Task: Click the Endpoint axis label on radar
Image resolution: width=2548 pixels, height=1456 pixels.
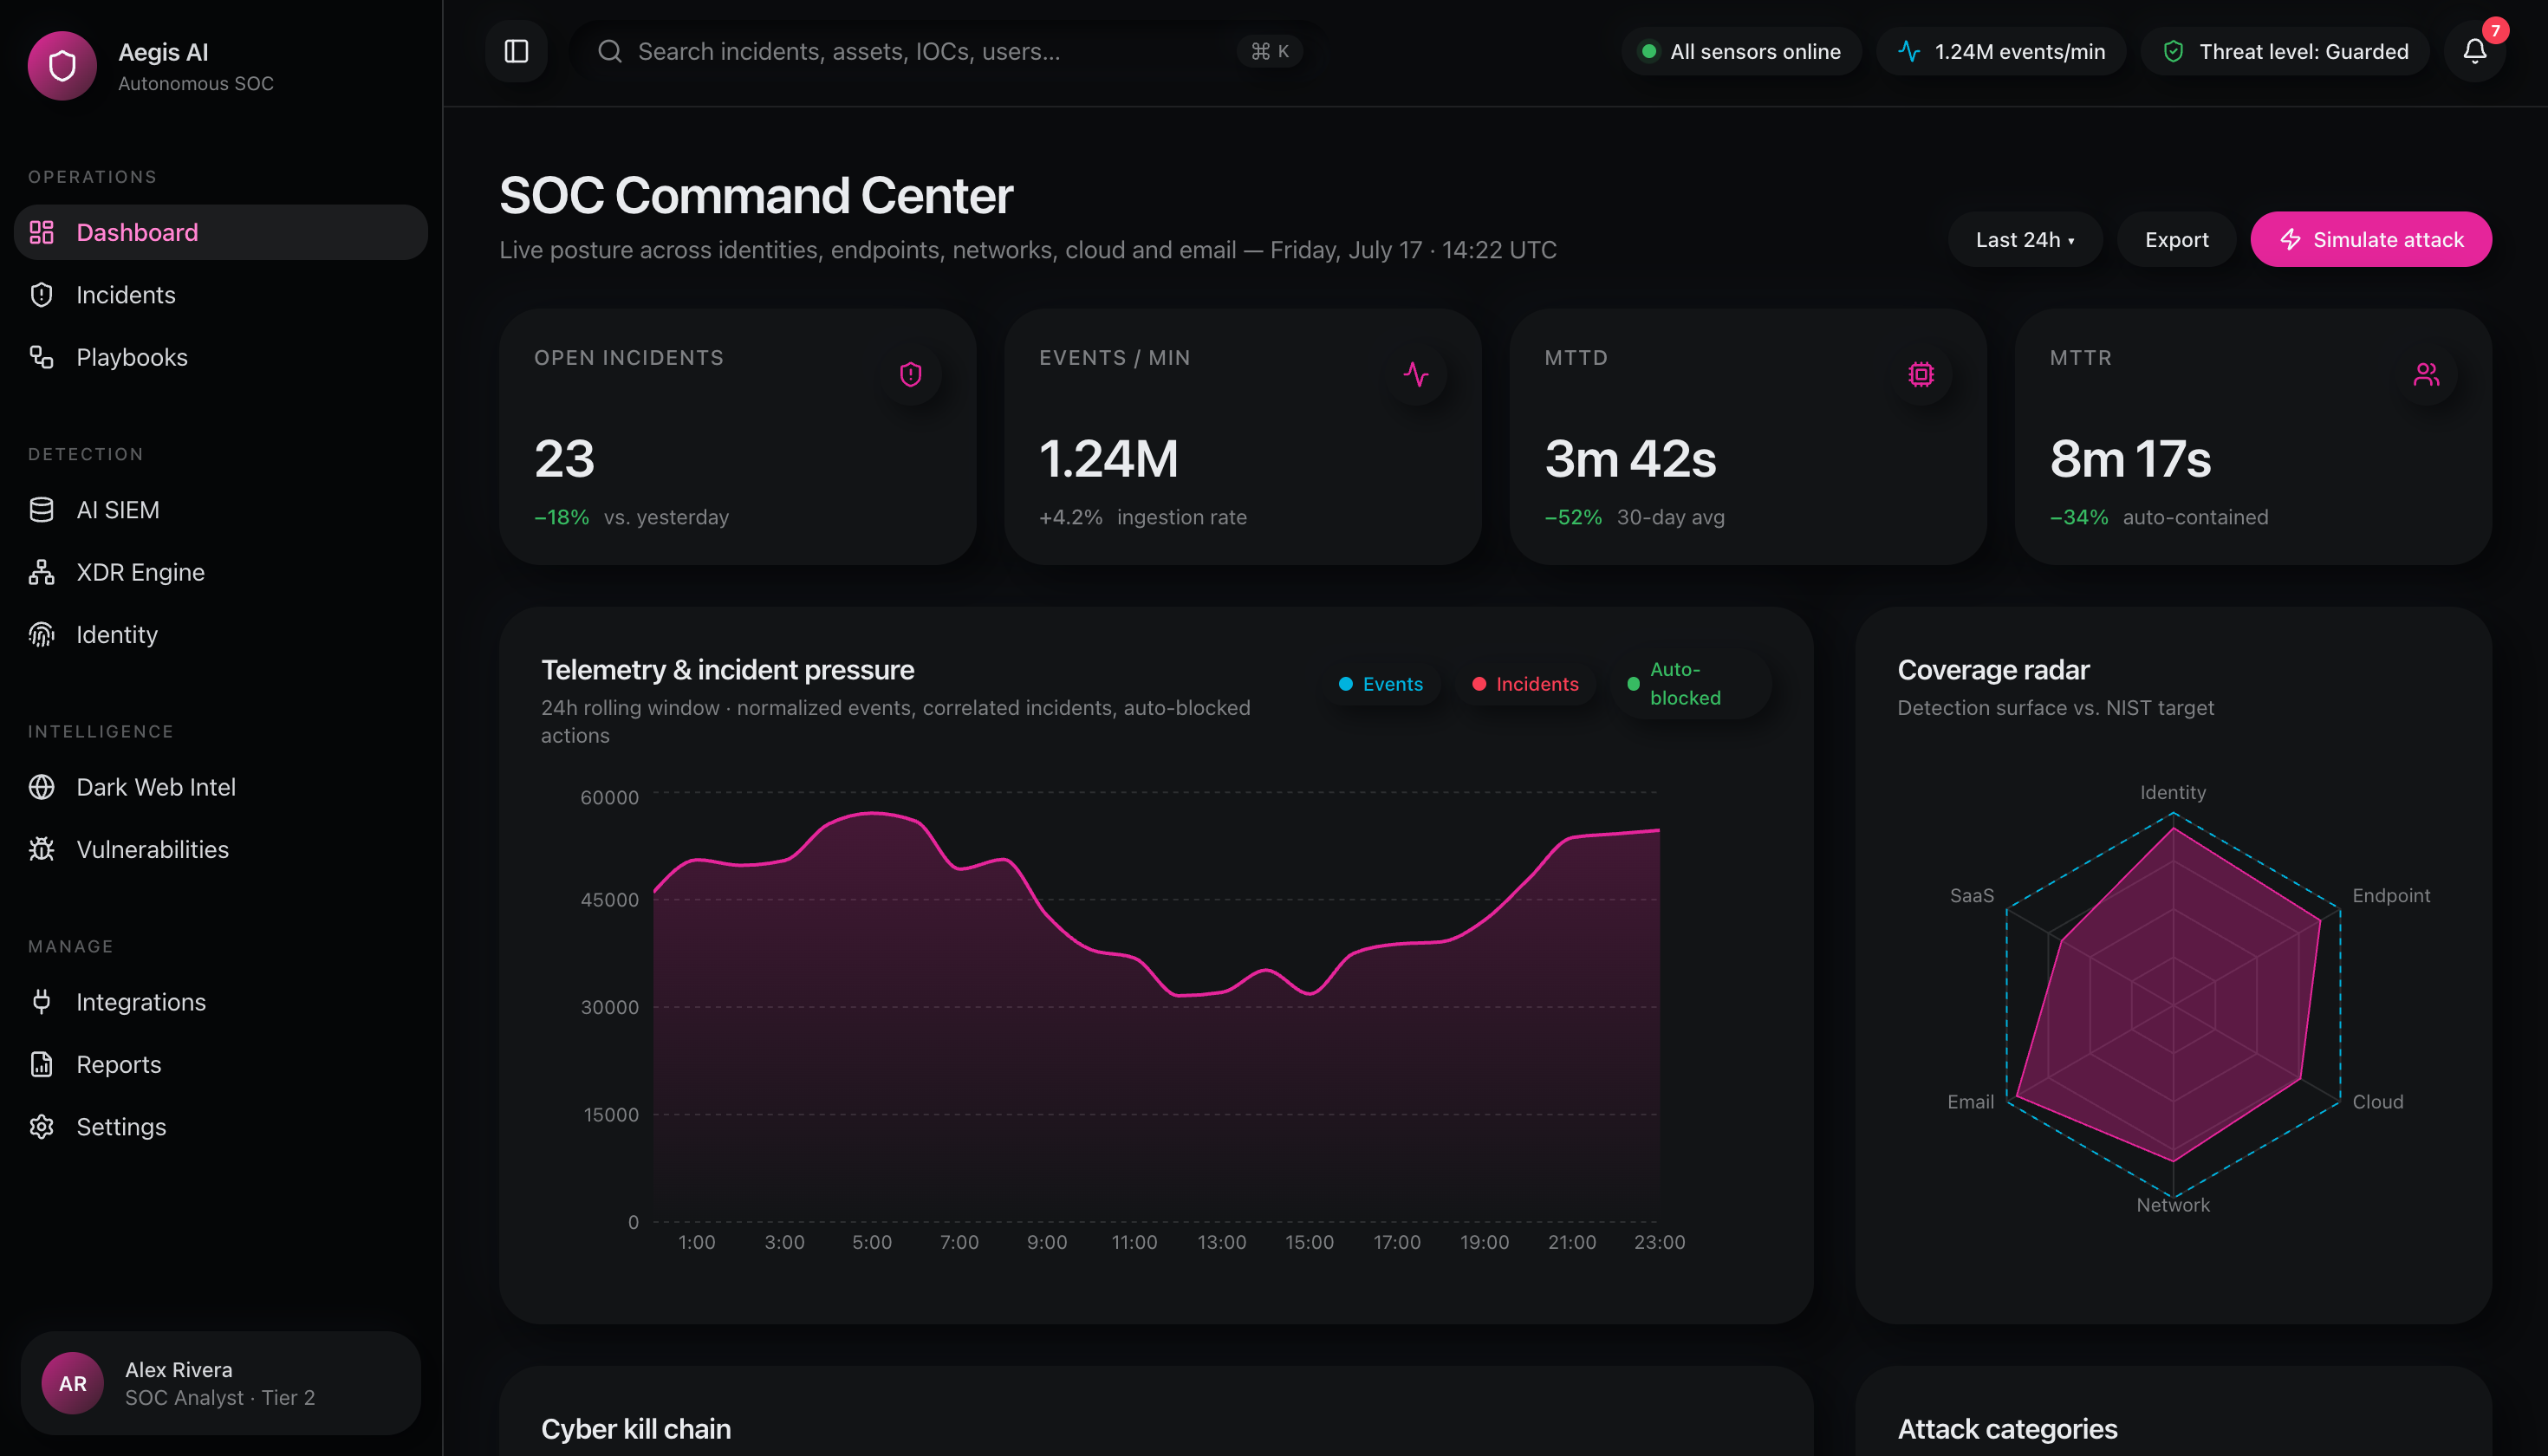Action: click(2390, 895)
